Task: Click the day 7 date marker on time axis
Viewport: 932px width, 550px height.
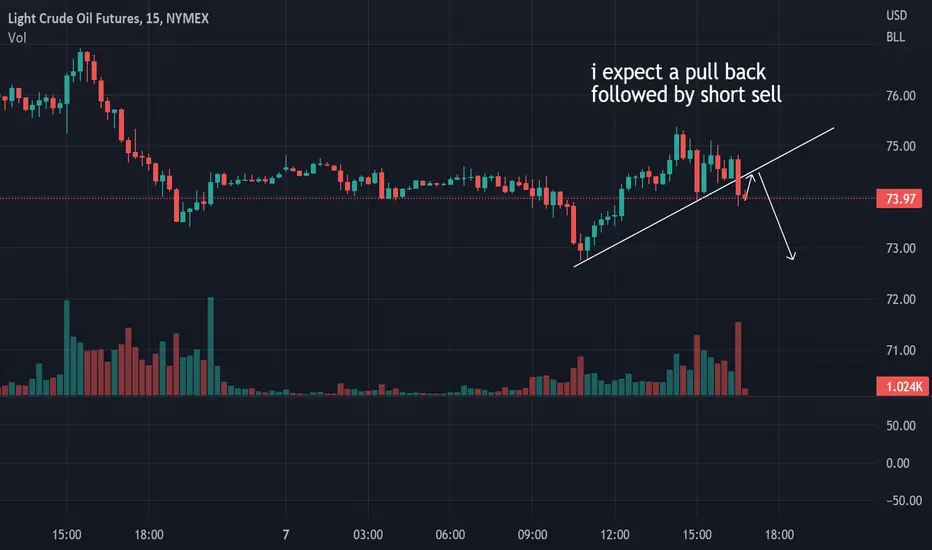Action: pos(286,535)
